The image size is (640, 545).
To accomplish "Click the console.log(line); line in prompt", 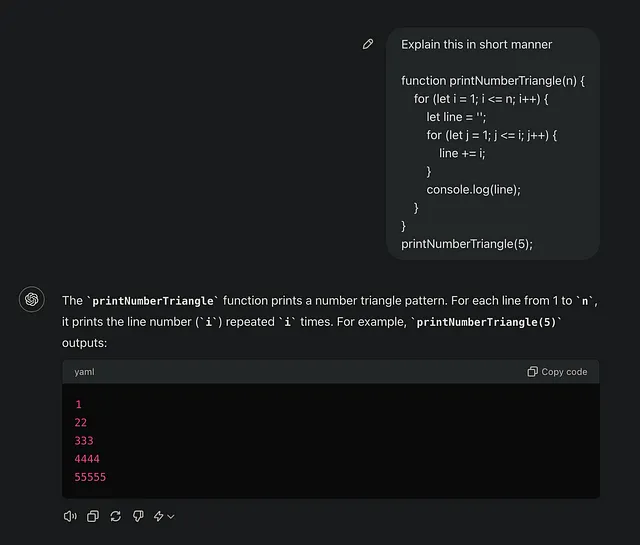I will click(x=473, y=189).
